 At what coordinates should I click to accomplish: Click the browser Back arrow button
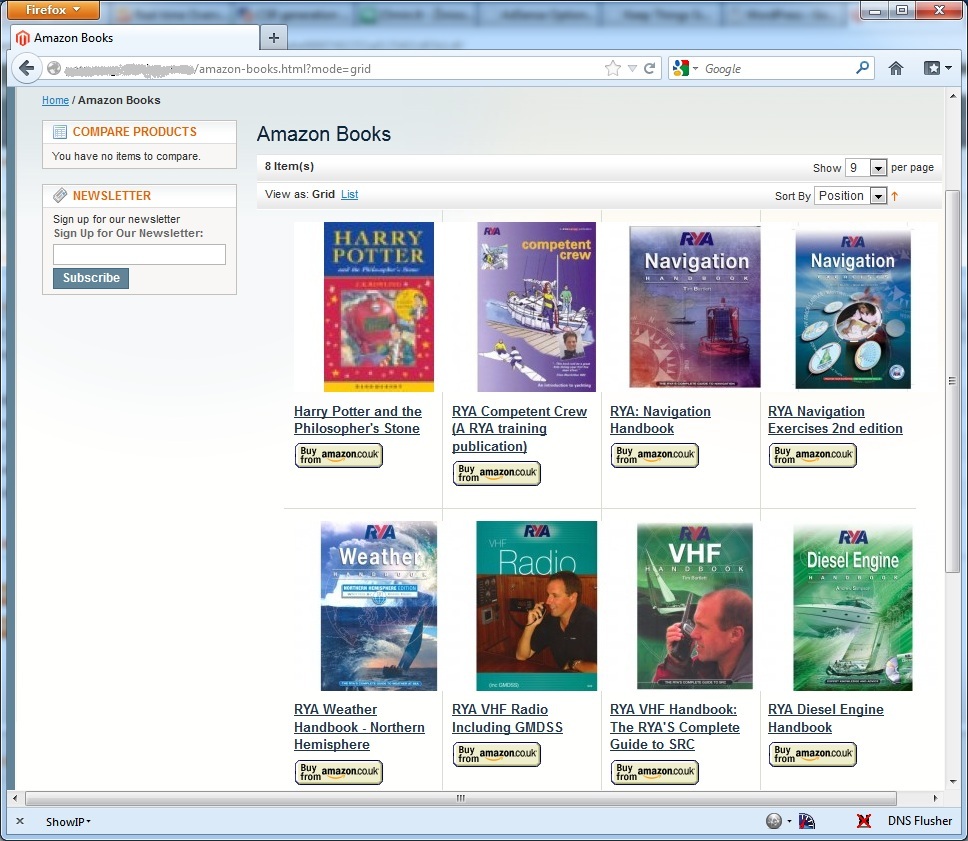pyautogui.click(x=27, y=68)
